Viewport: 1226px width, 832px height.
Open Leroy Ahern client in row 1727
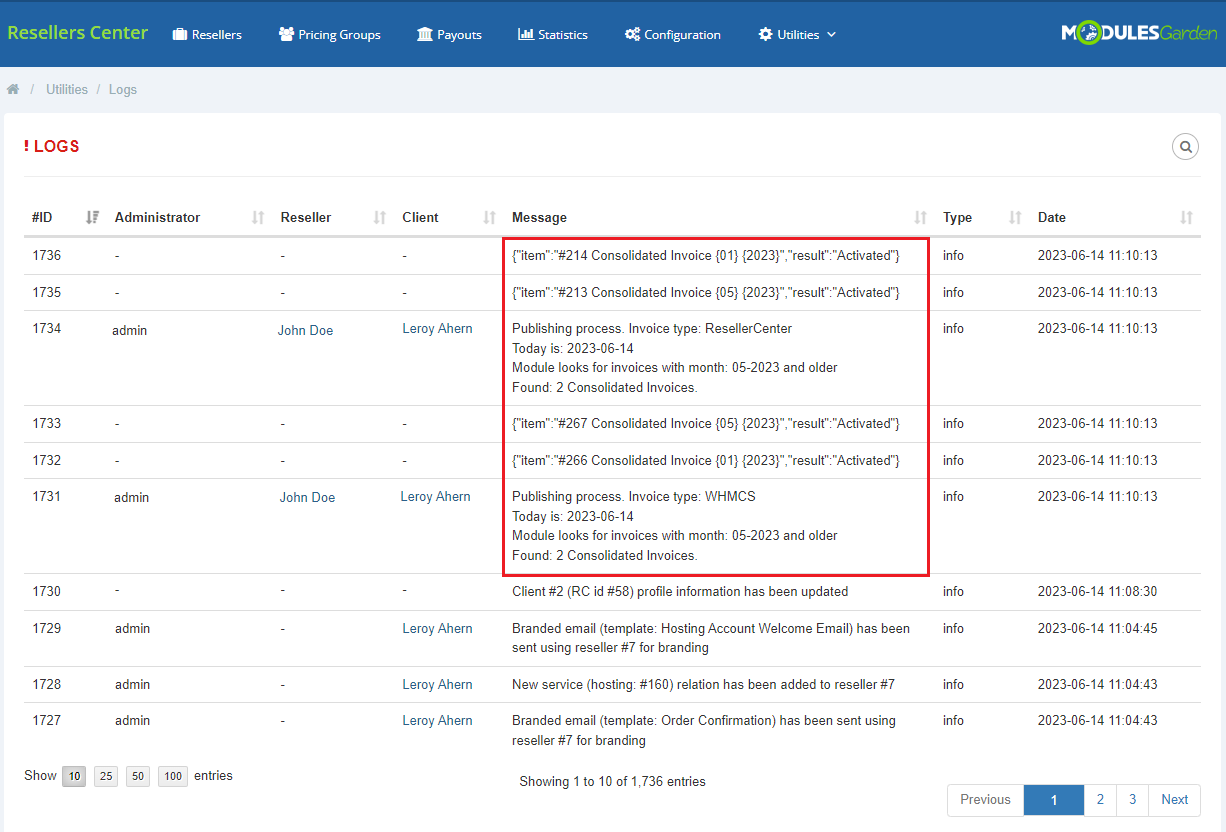click(x=437, y=720)
